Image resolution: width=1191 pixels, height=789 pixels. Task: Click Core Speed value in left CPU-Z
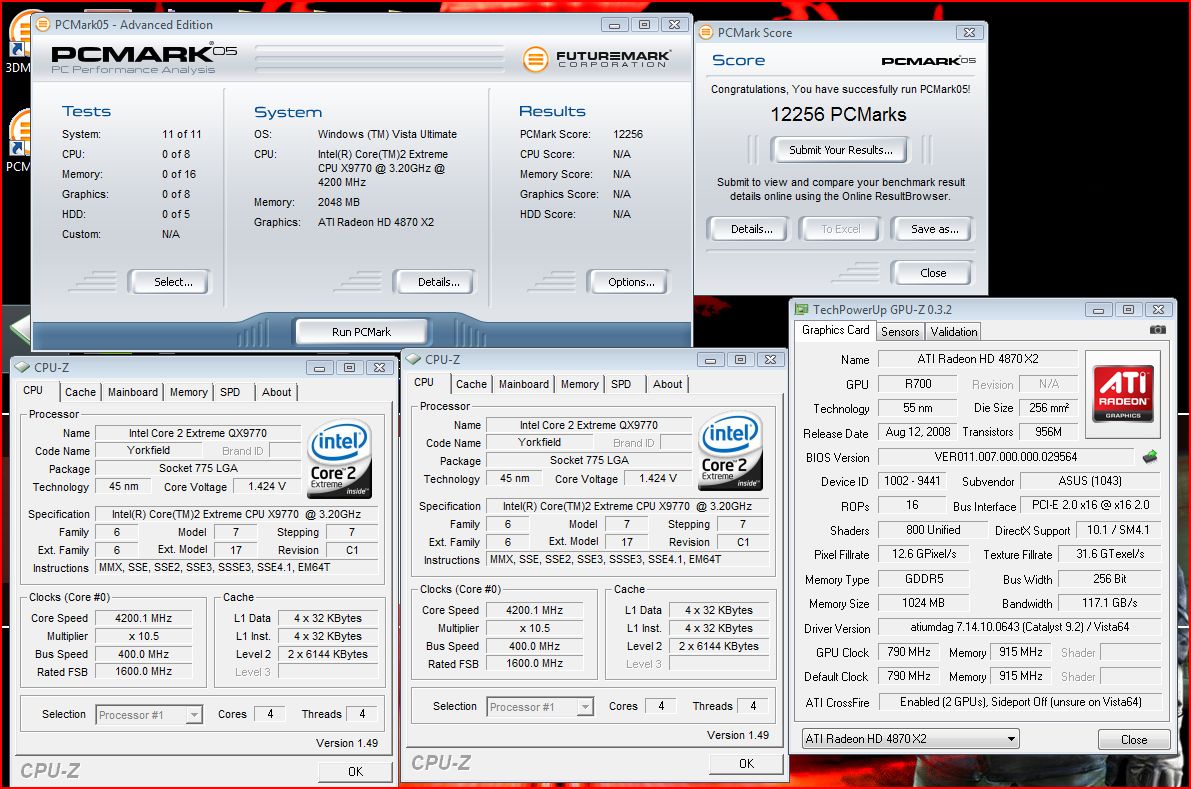point(144,618)
